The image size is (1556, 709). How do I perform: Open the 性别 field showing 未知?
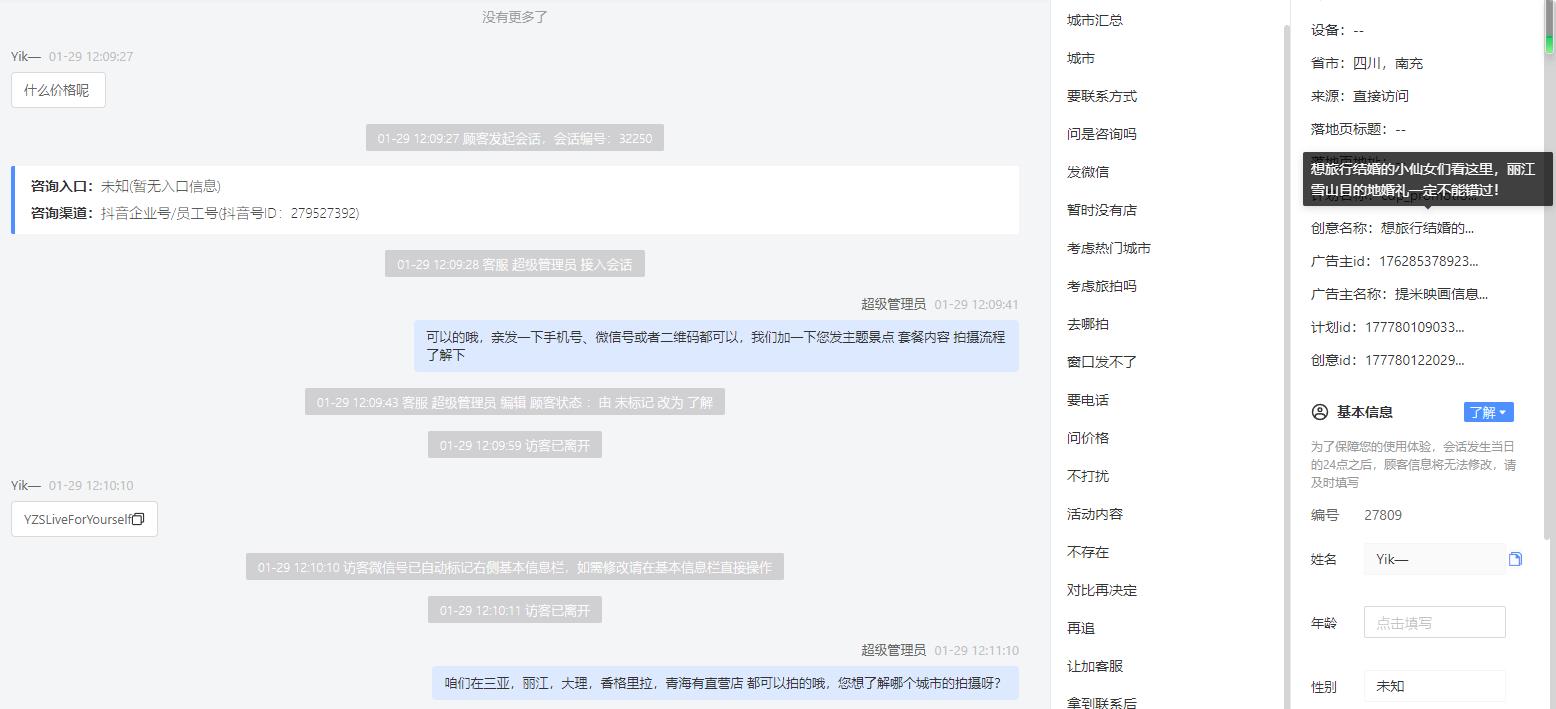pos(1434,686)
